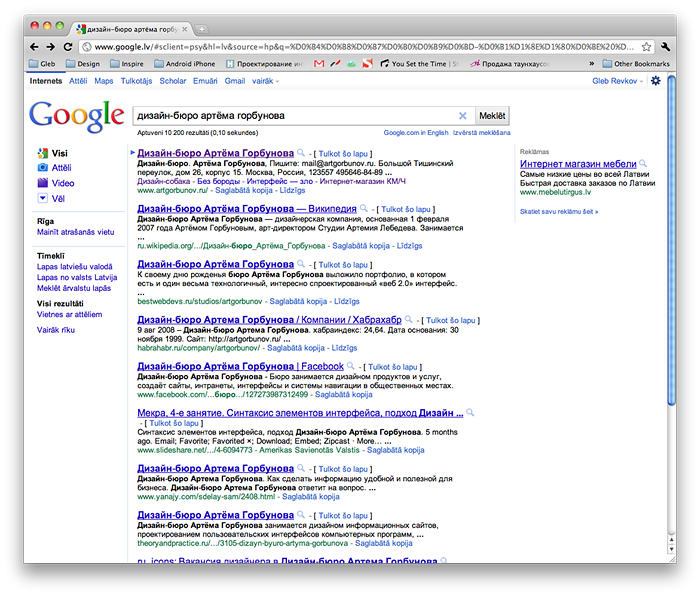Open the Chrome wrench settings menu

tap(663, 46)
